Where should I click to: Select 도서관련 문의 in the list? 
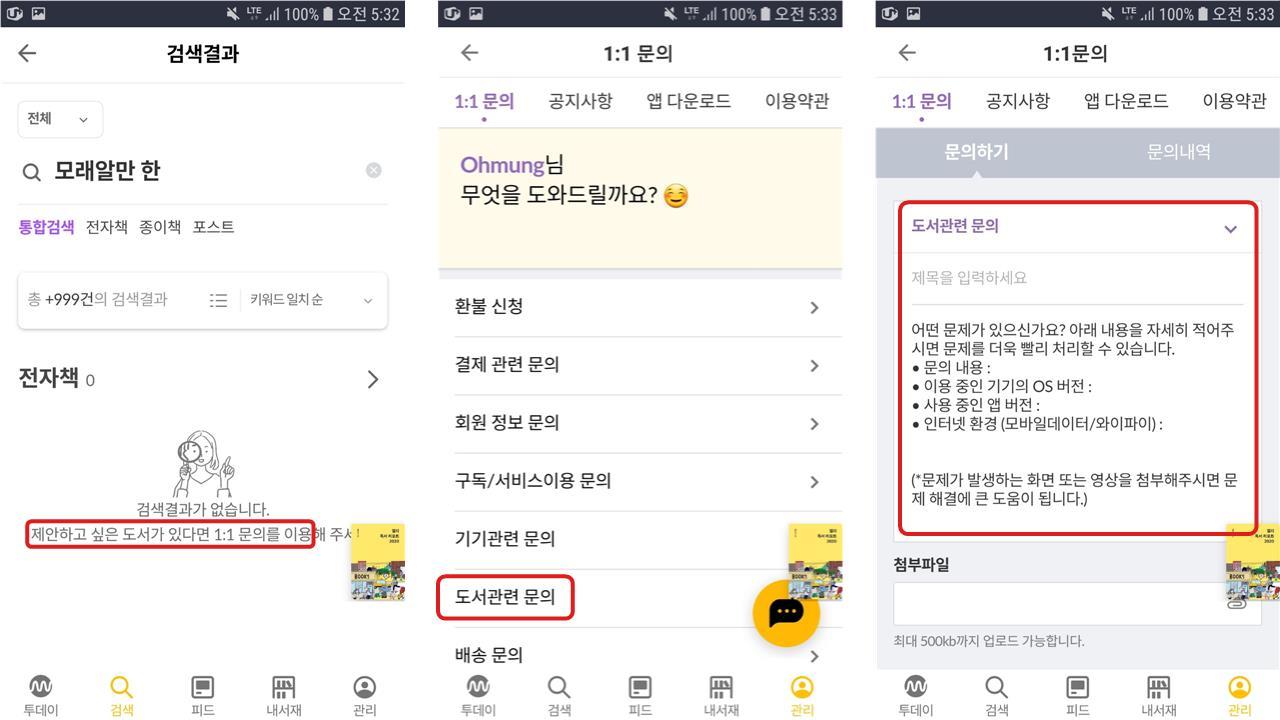click(506, 597)
